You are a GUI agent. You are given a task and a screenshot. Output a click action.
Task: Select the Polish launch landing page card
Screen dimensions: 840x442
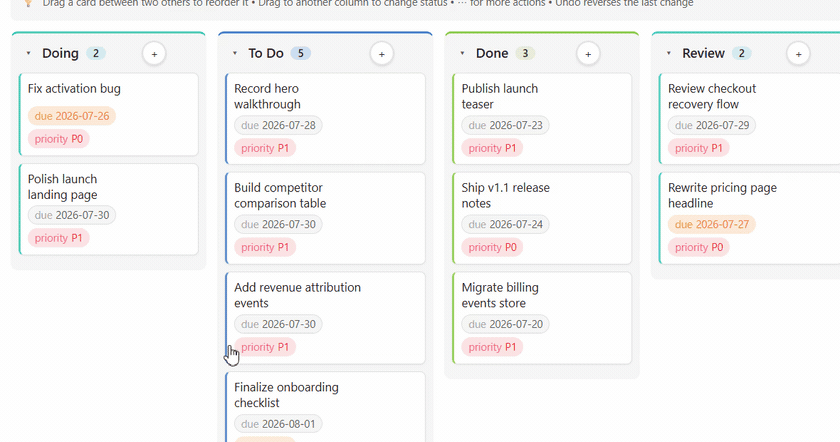coord(109,209)
